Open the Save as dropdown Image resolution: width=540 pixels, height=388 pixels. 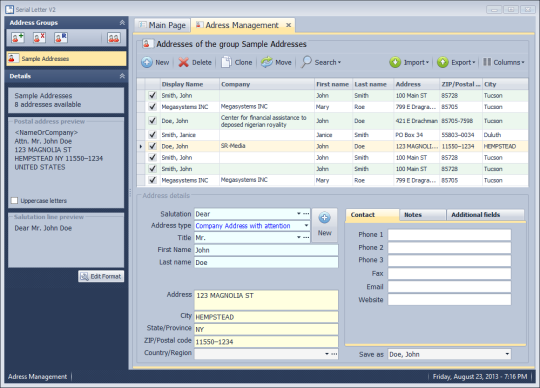(507, 354)
